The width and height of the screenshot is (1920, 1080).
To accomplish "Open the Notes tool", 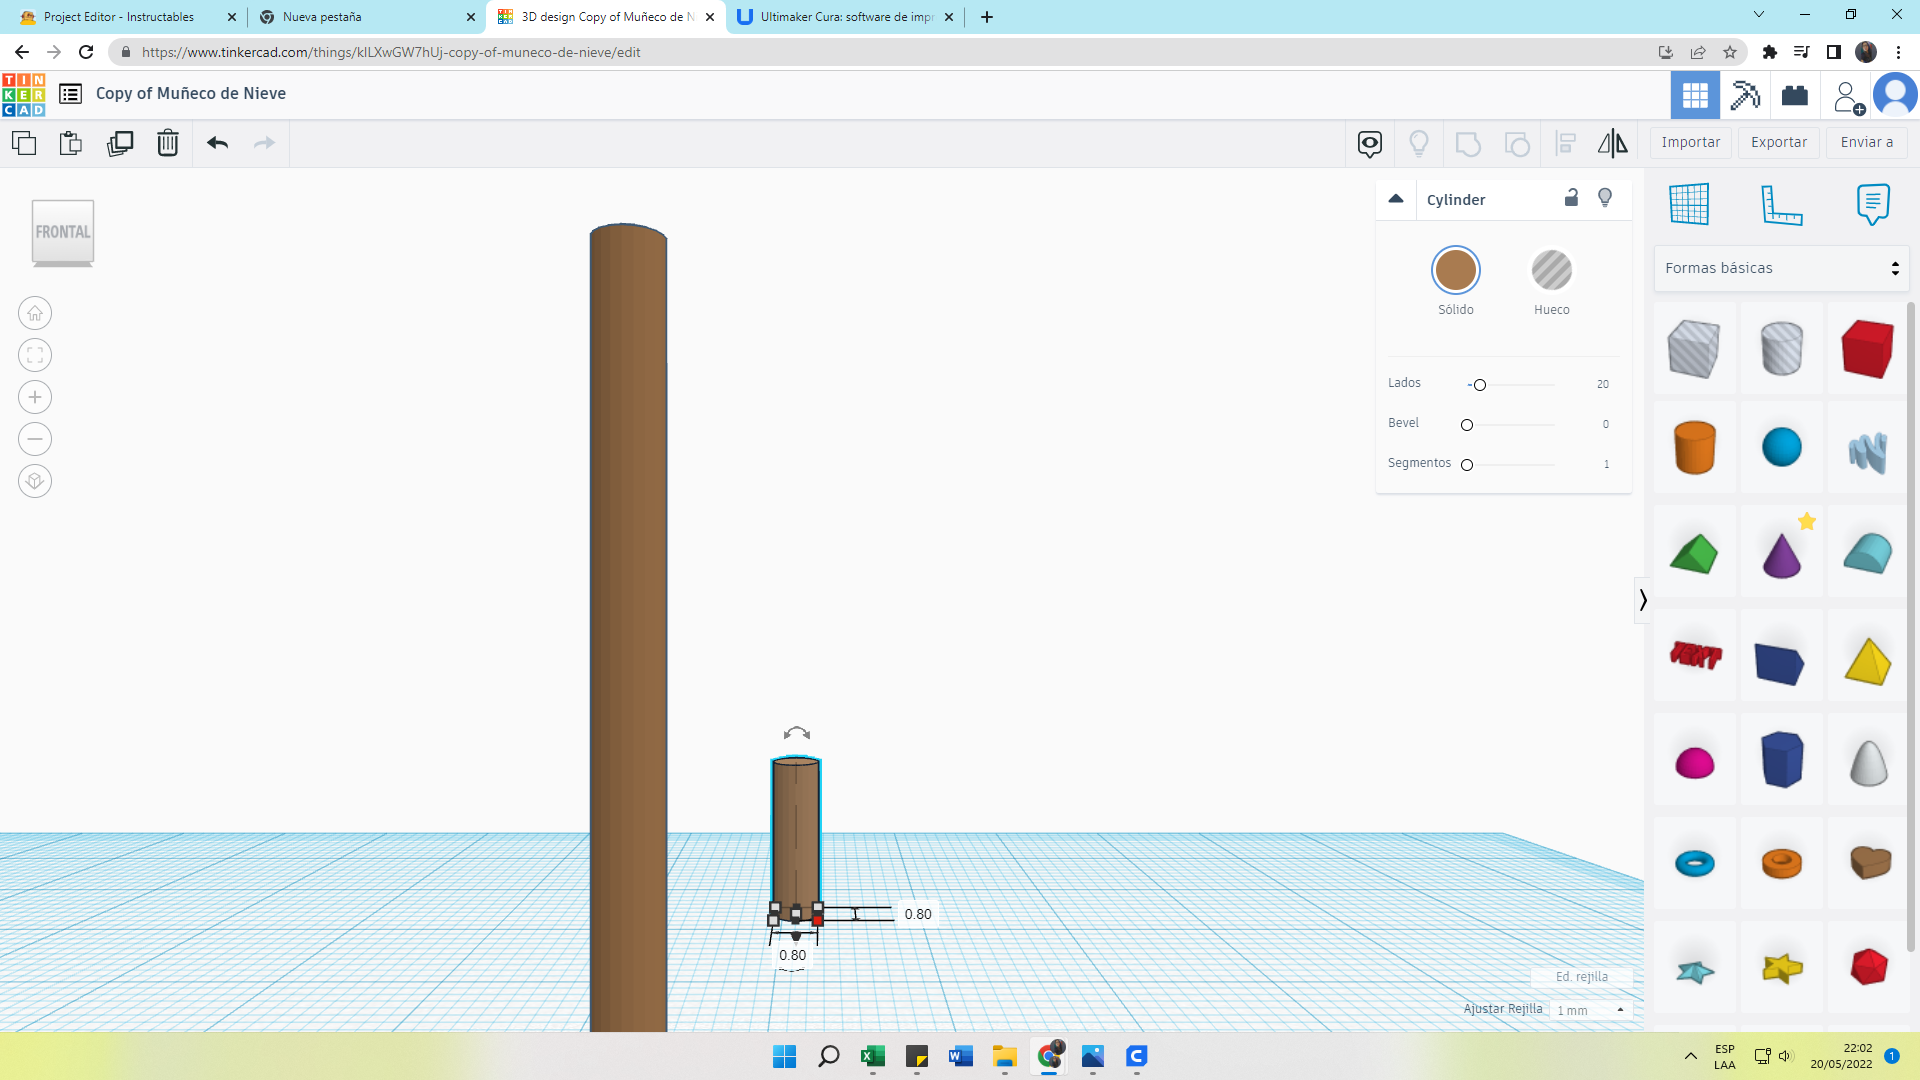I will (x=1872, y=205).
